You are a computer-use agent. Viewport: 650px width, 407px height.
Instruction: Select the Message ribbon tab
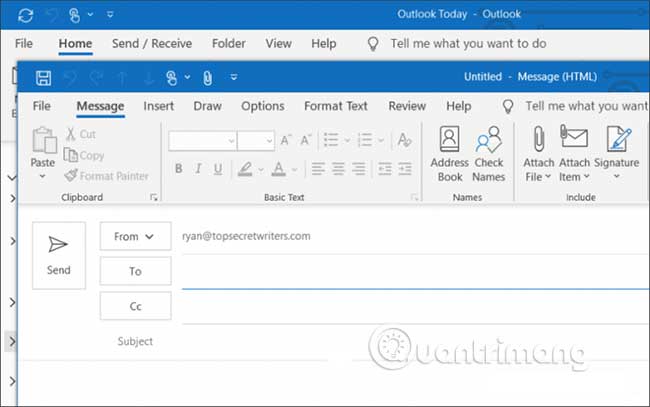(100, 106)
